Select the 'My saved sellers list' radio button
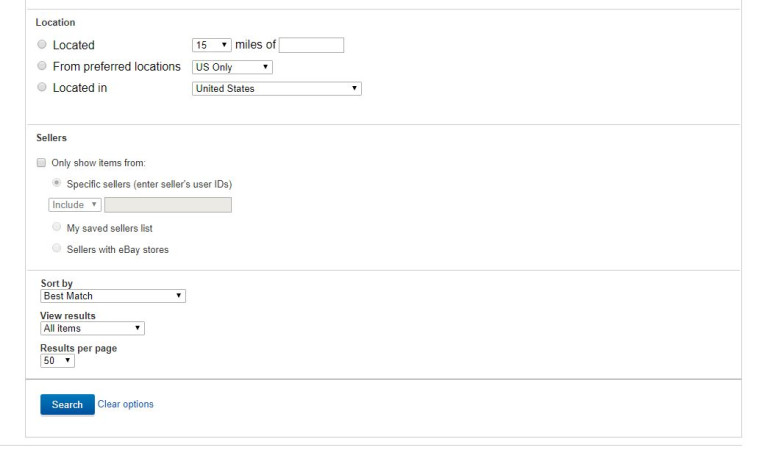The height and width of the screenshot is (453, 758). pyautogui.click(x=57, y=228)
